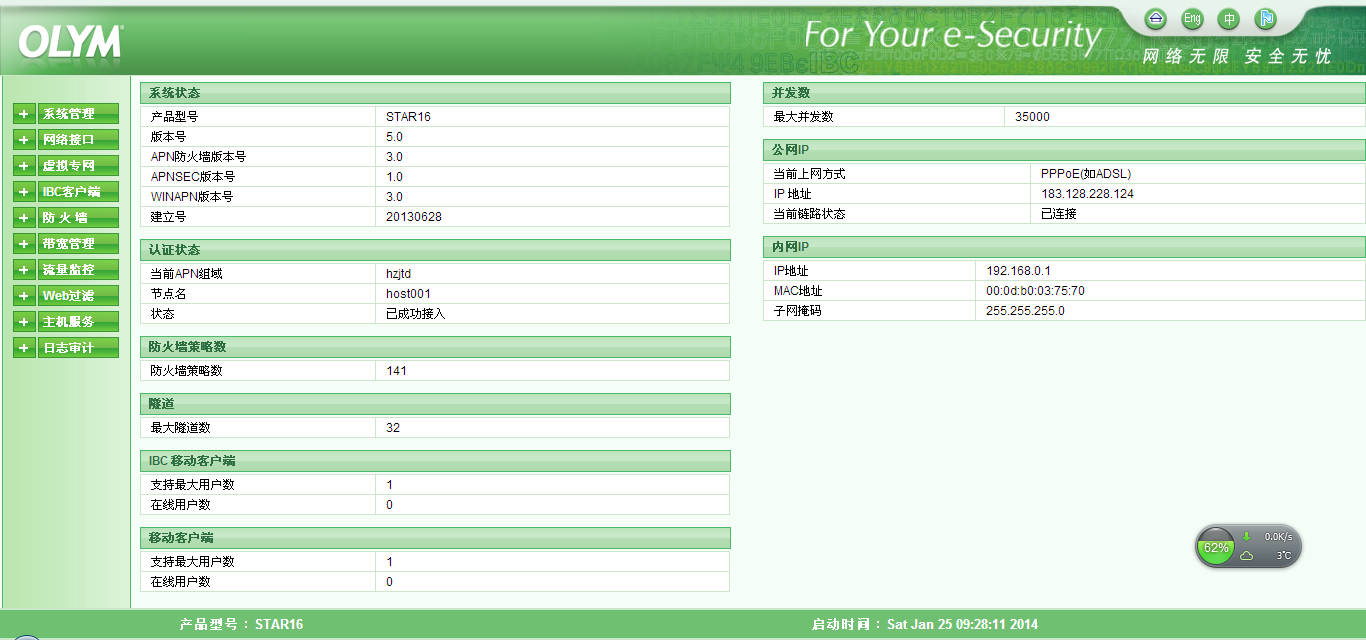Click the blue flag icon in the header
Screen dimensions: 1366x640
(1266, 19)
